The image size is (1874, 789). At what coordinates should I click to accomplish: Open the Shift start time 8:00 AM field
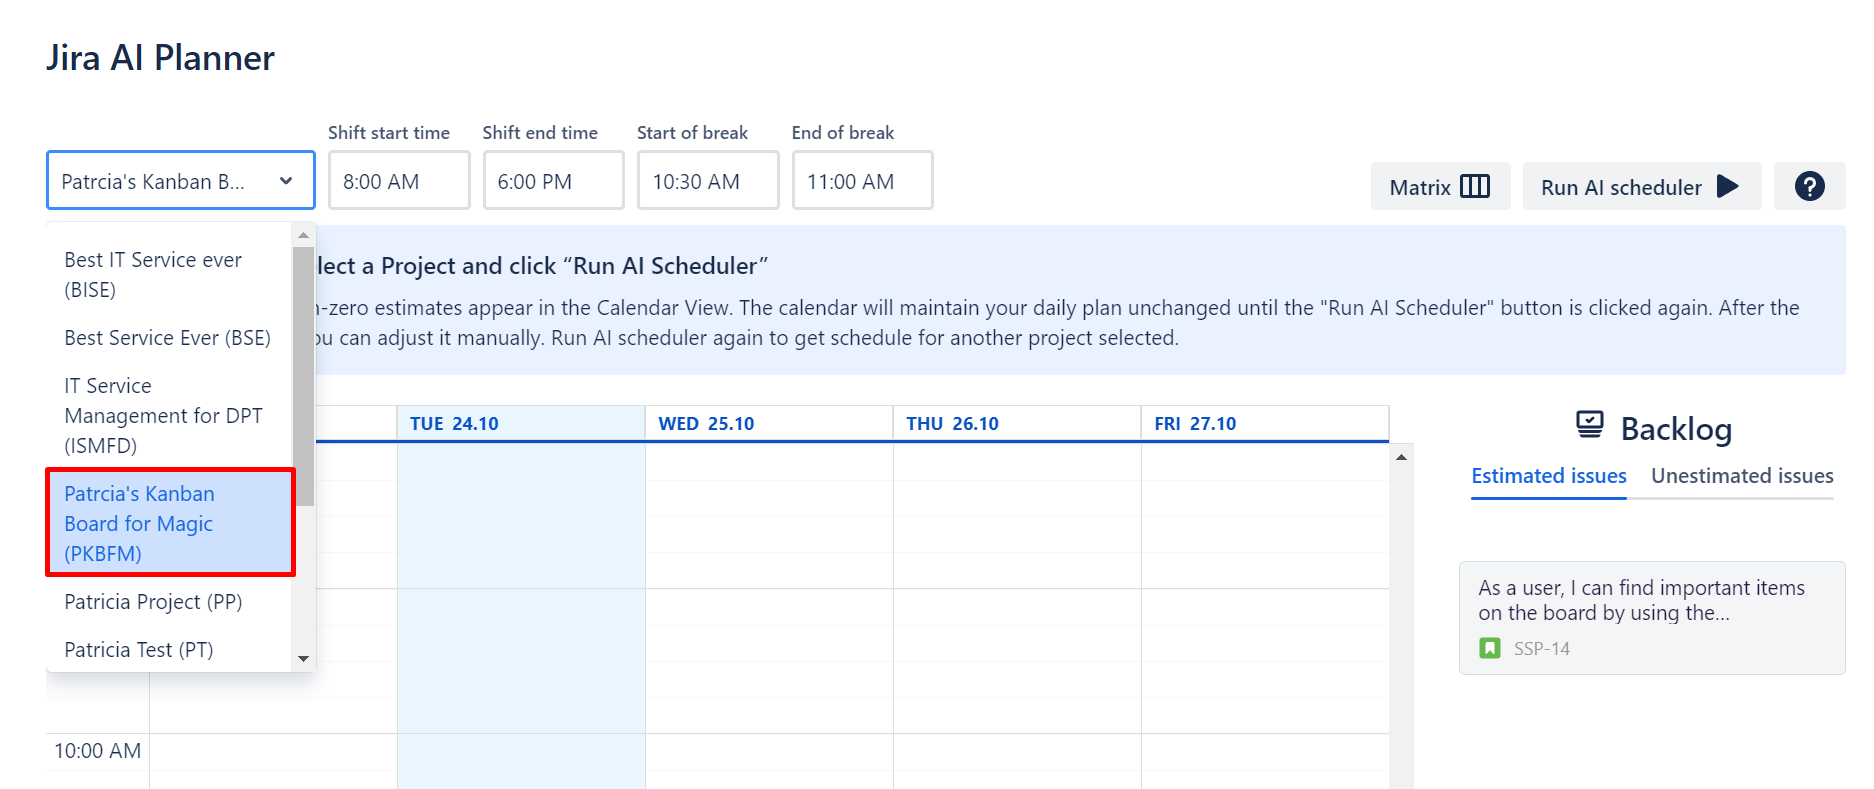[399, 180]
